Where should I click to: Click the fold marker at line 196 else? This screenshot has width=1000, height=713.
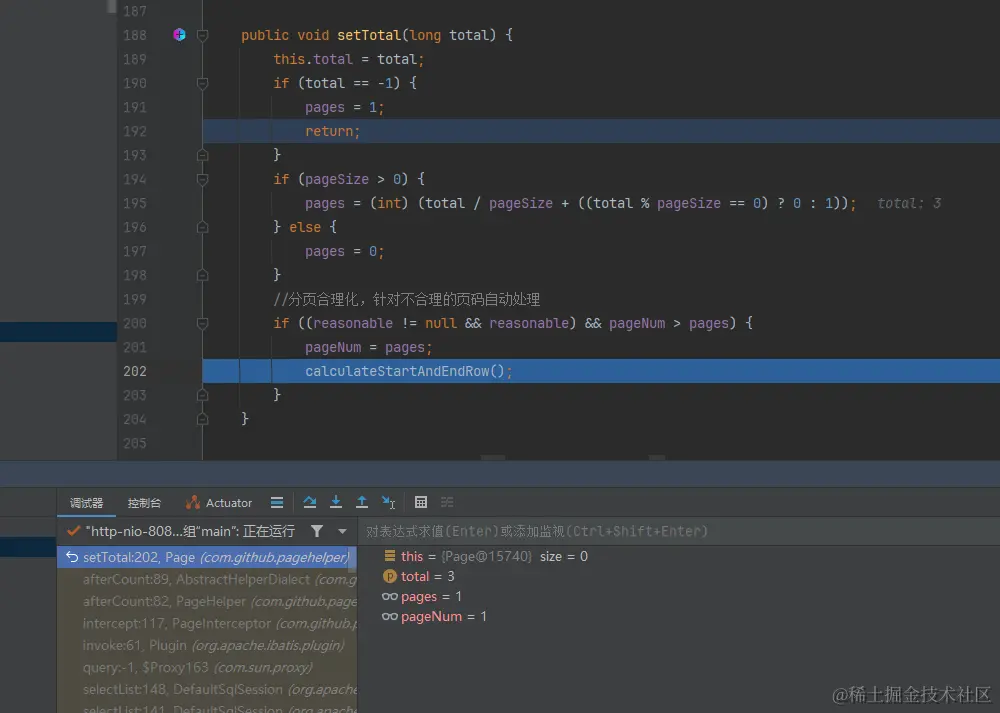[x=202, y=227]
